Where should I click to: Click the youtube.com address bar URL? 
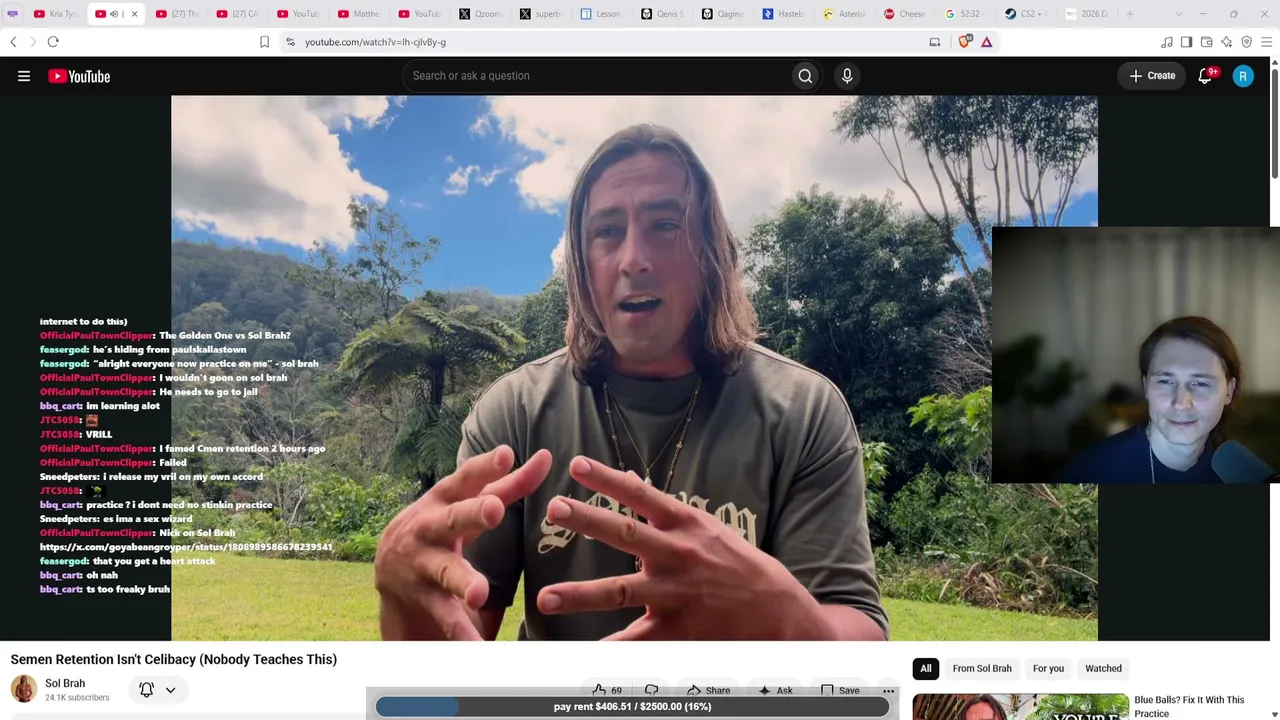pos(375,42)
